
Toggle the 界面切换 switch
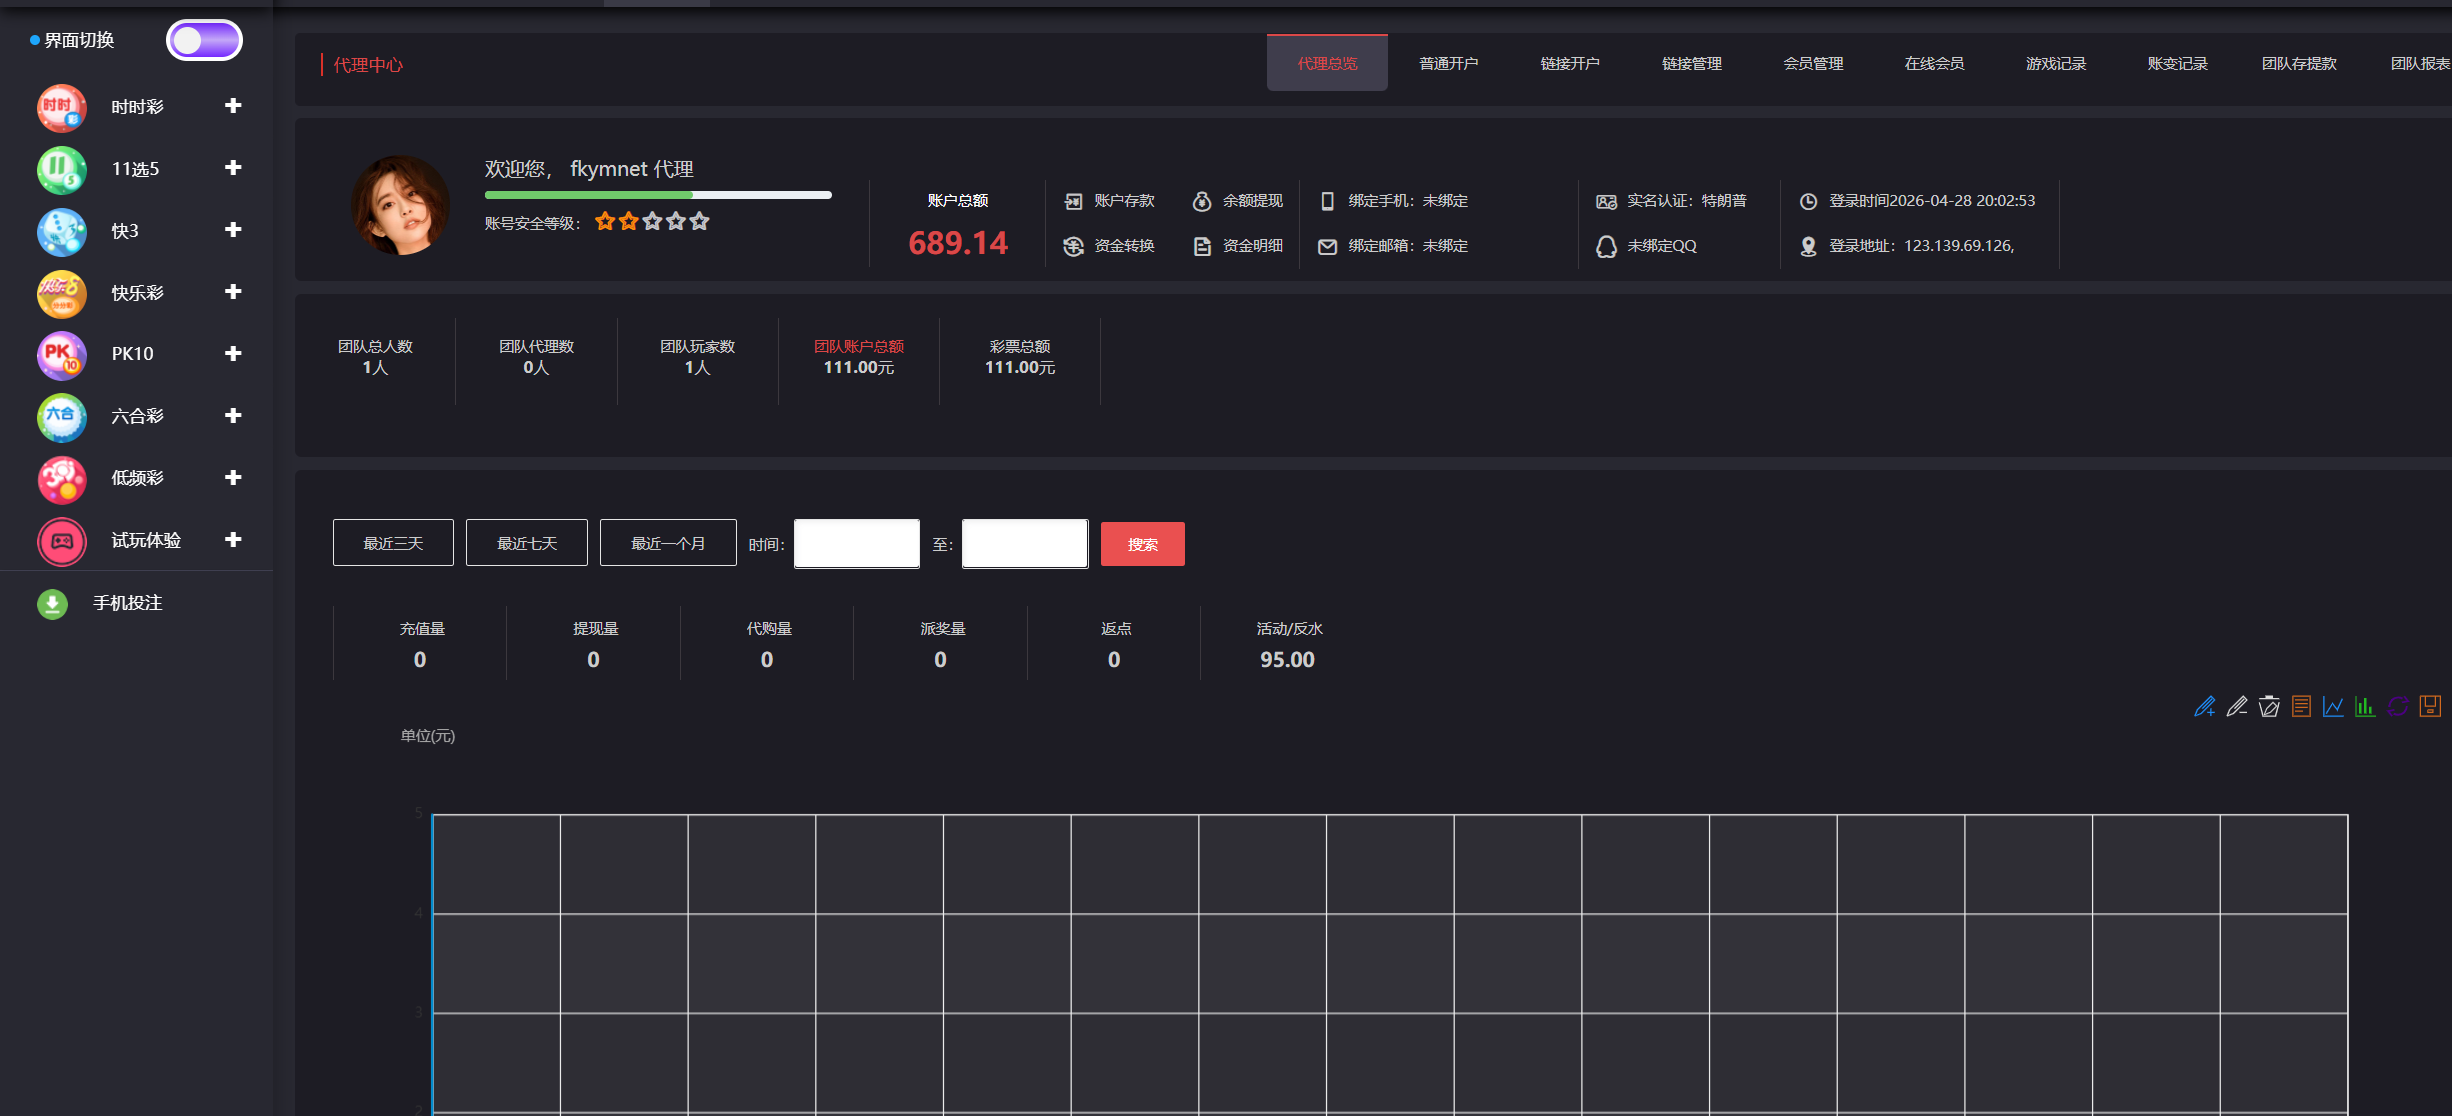tap(204, 40)
